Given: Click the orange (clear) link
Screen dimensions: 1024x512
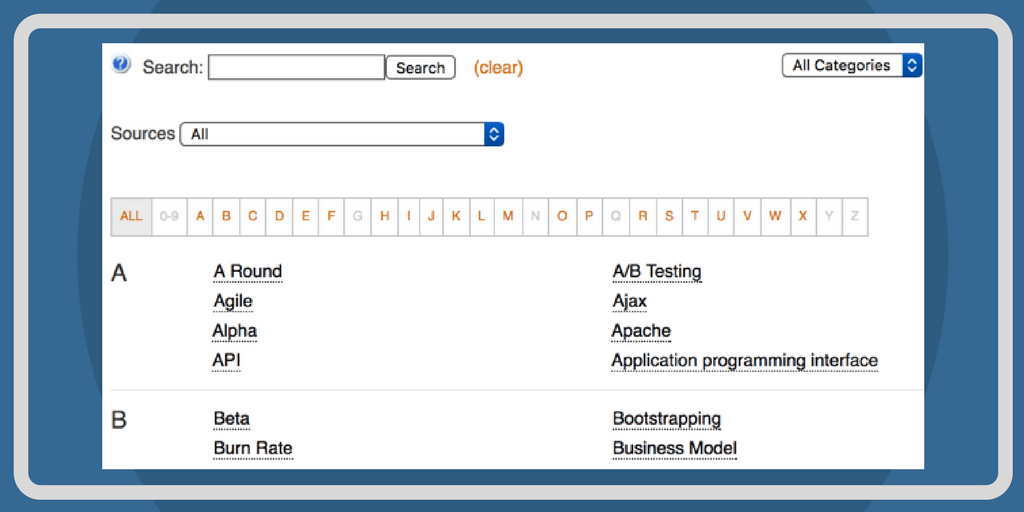Looking at the screenshot, I should point(498,67).
